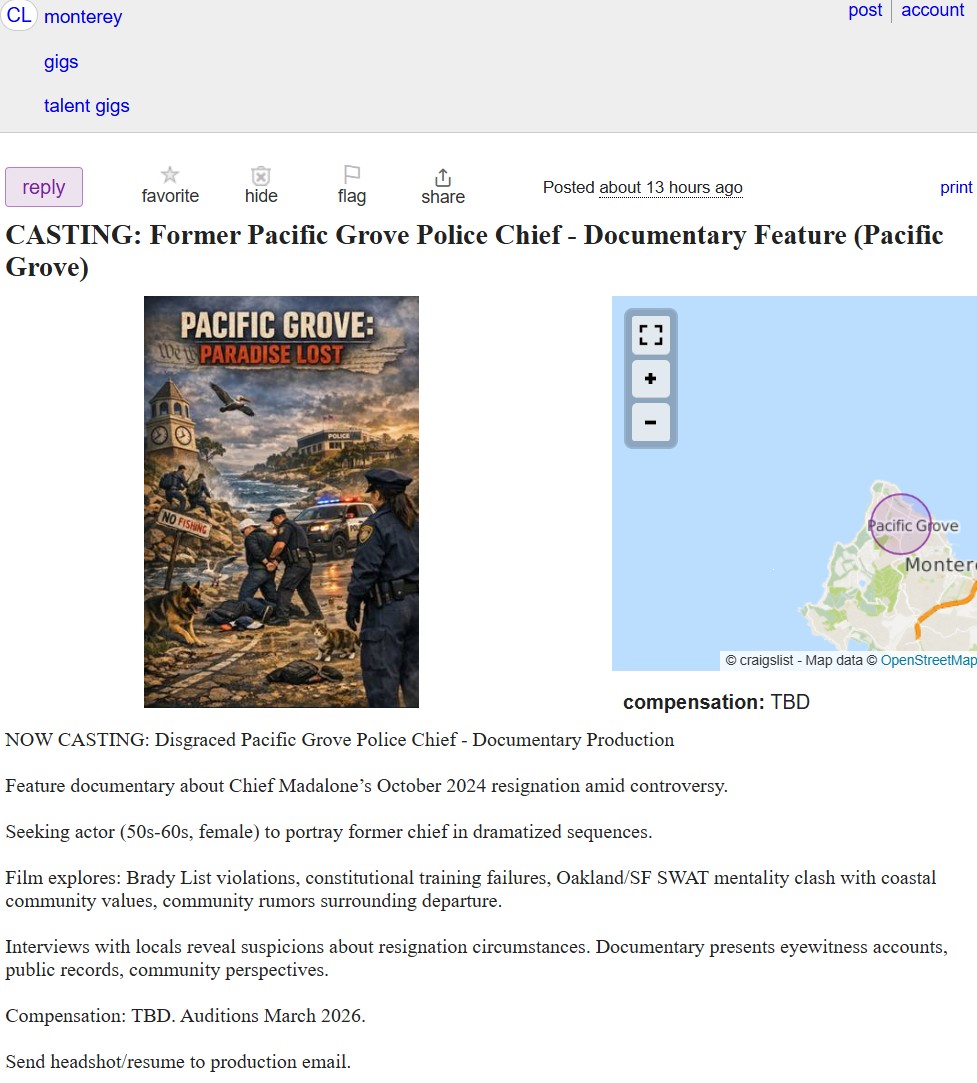Open the gigs category

click(x=61, y=62)
